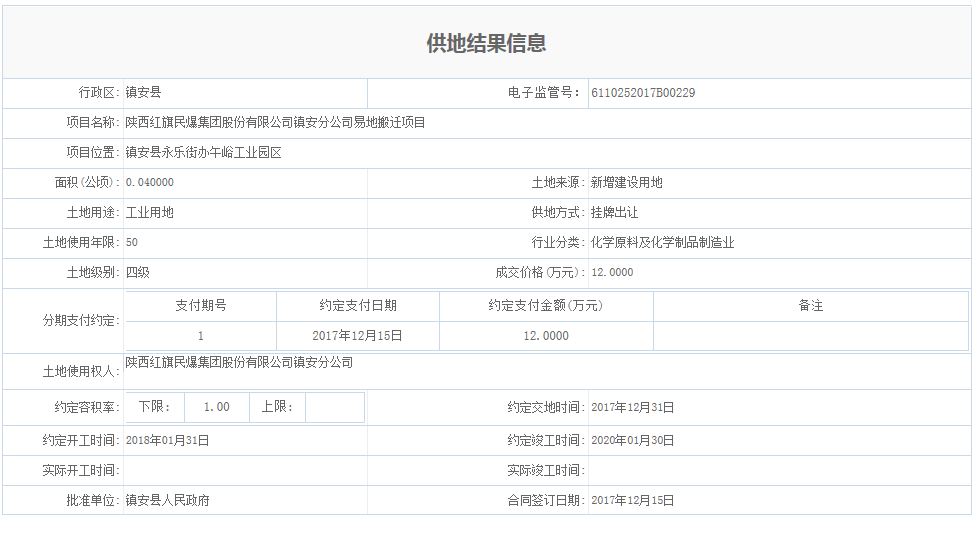Click the 供地方式 field label
Viewport: 980px width, 540px height.
558,212
